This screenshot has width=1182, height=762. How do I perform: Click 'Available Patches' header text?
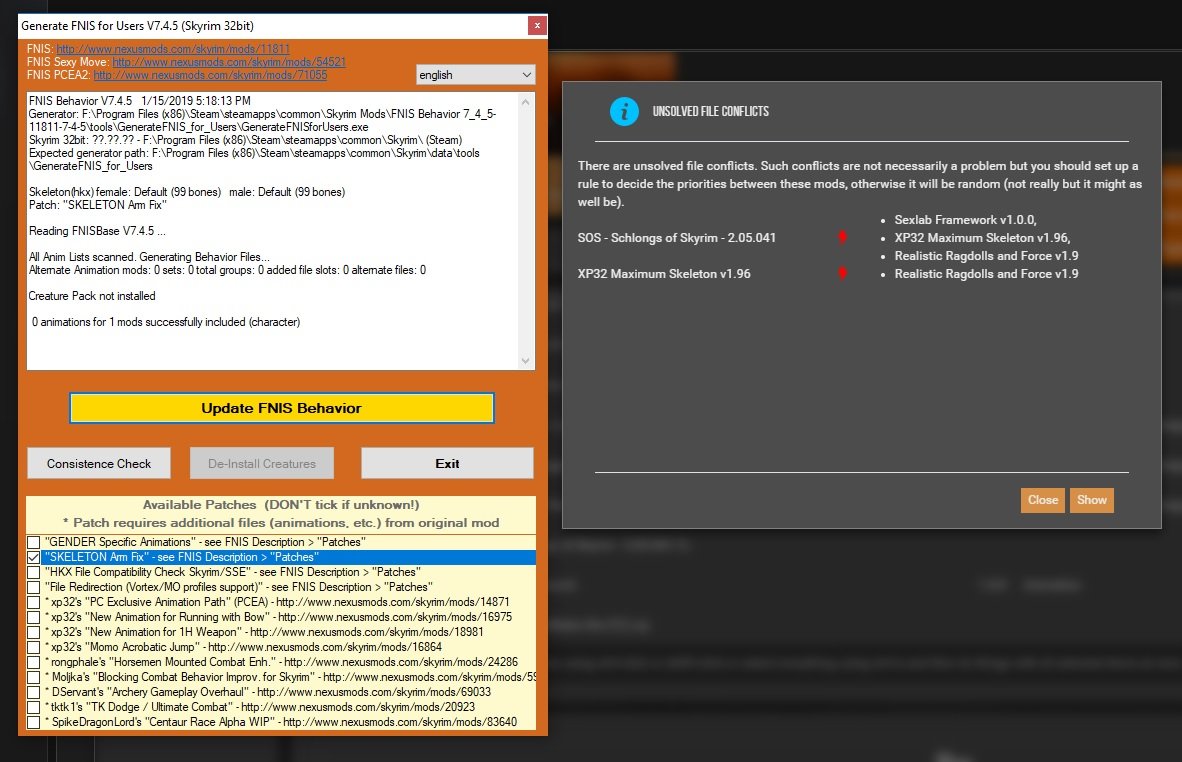280,504
